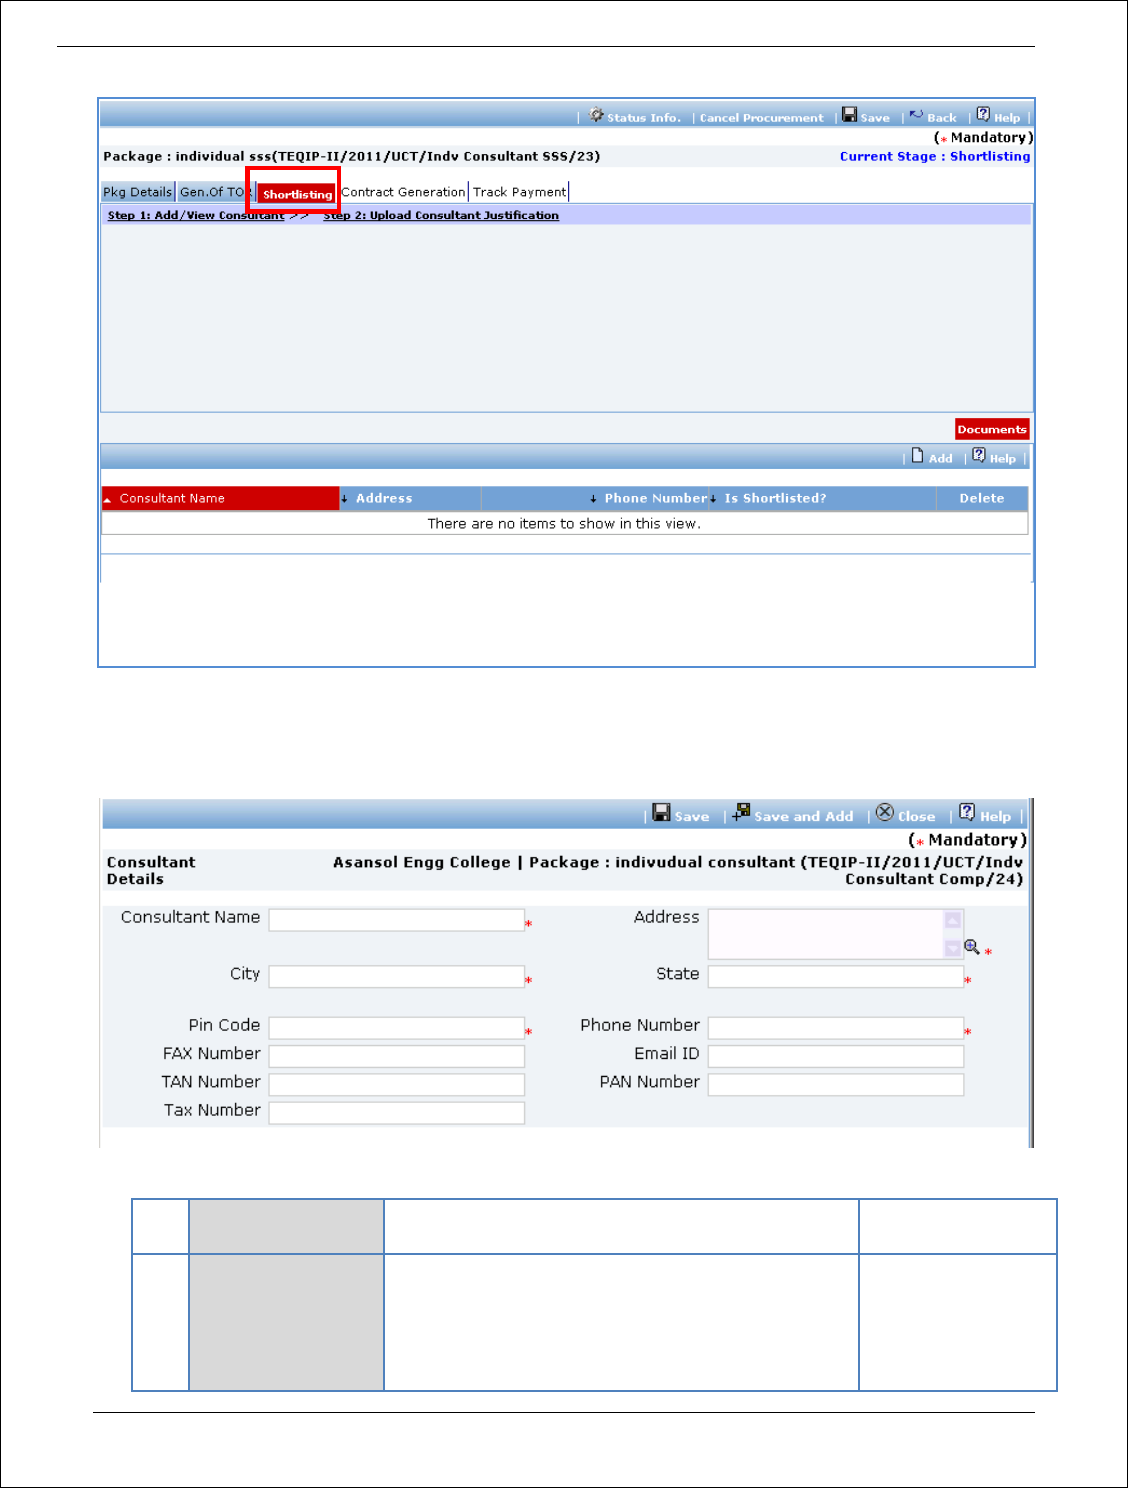Click Address lookup magnifier icon
Image resolution: width=1128 pixels, height=1488 pixels.
pyautogui.click(x=971, y=947)
